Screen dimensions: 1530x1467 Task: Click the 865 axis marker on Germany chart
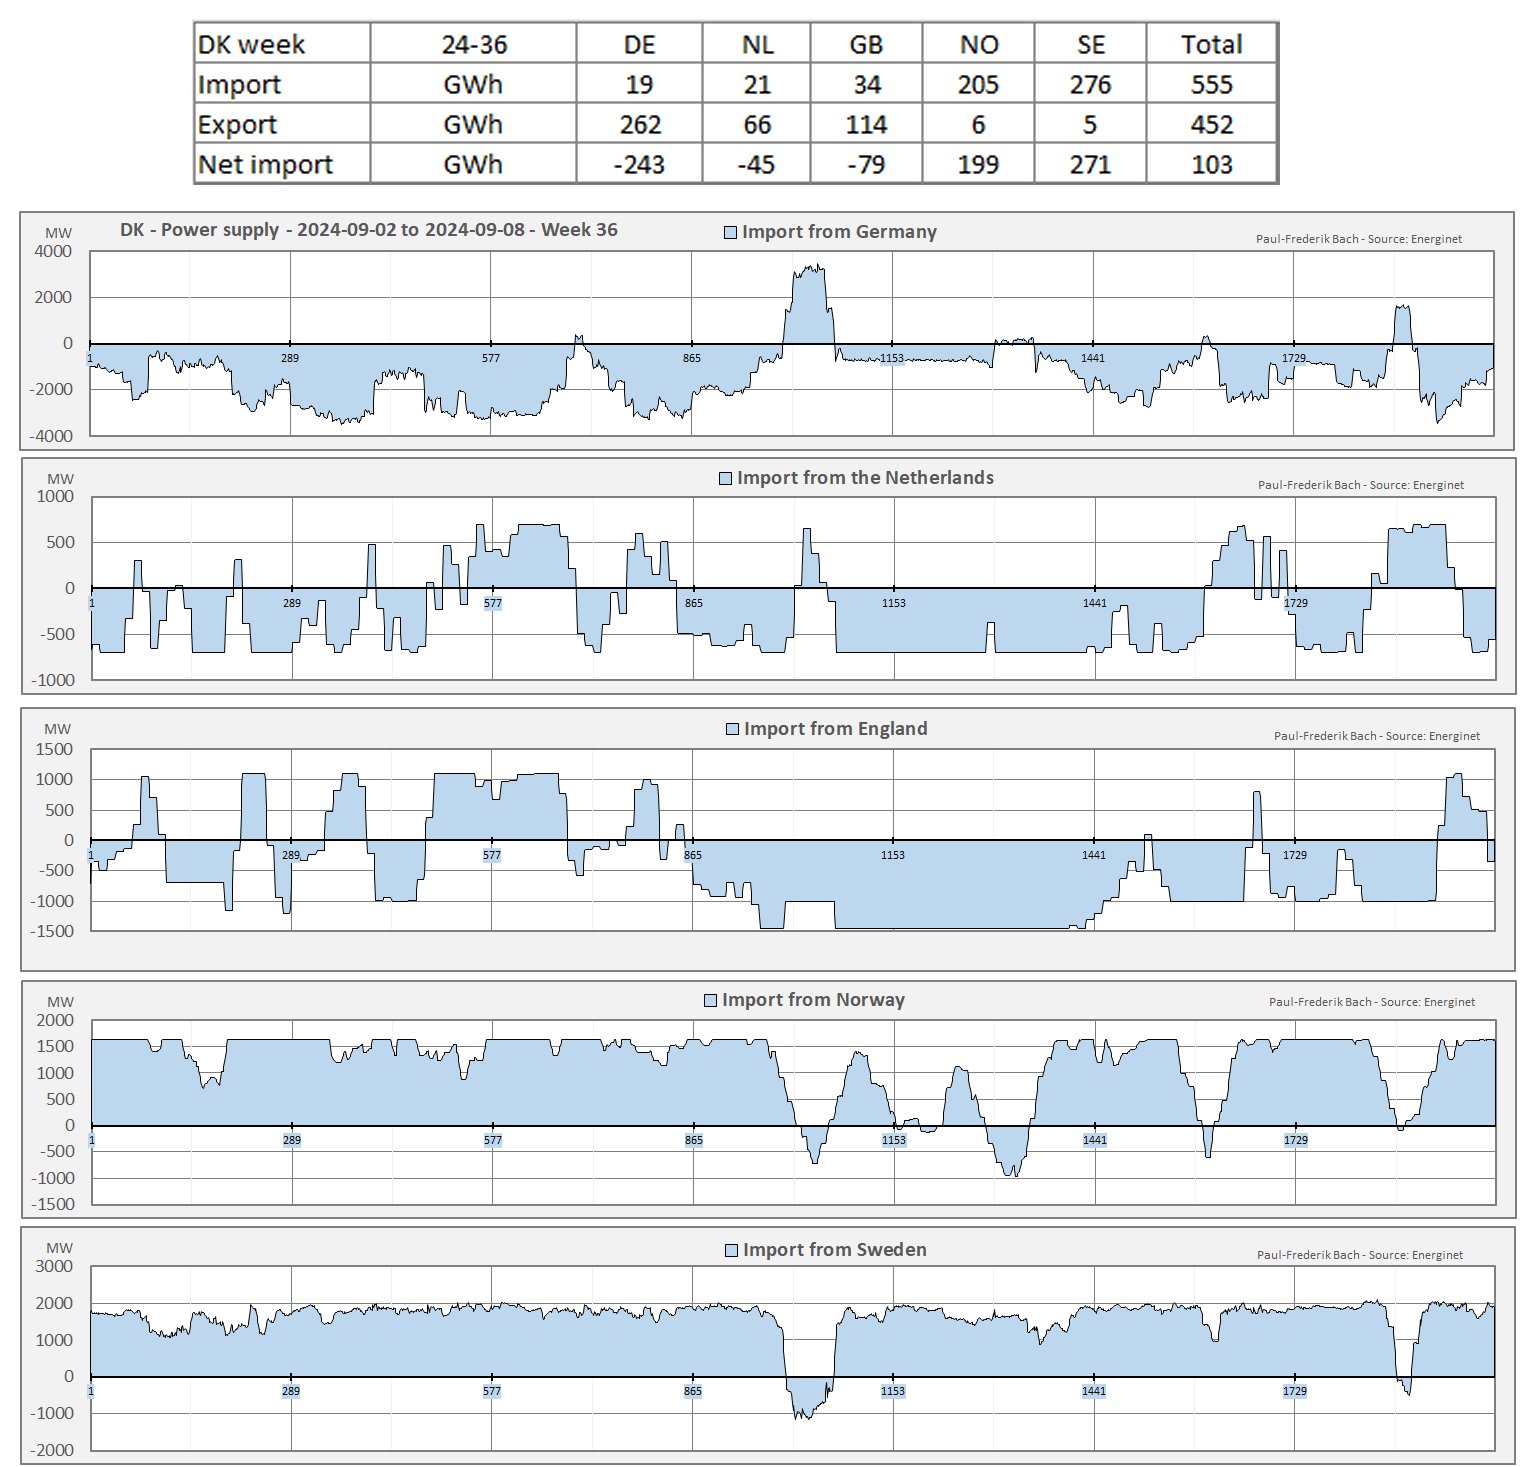pyautogui.click(x=692, y=358)
